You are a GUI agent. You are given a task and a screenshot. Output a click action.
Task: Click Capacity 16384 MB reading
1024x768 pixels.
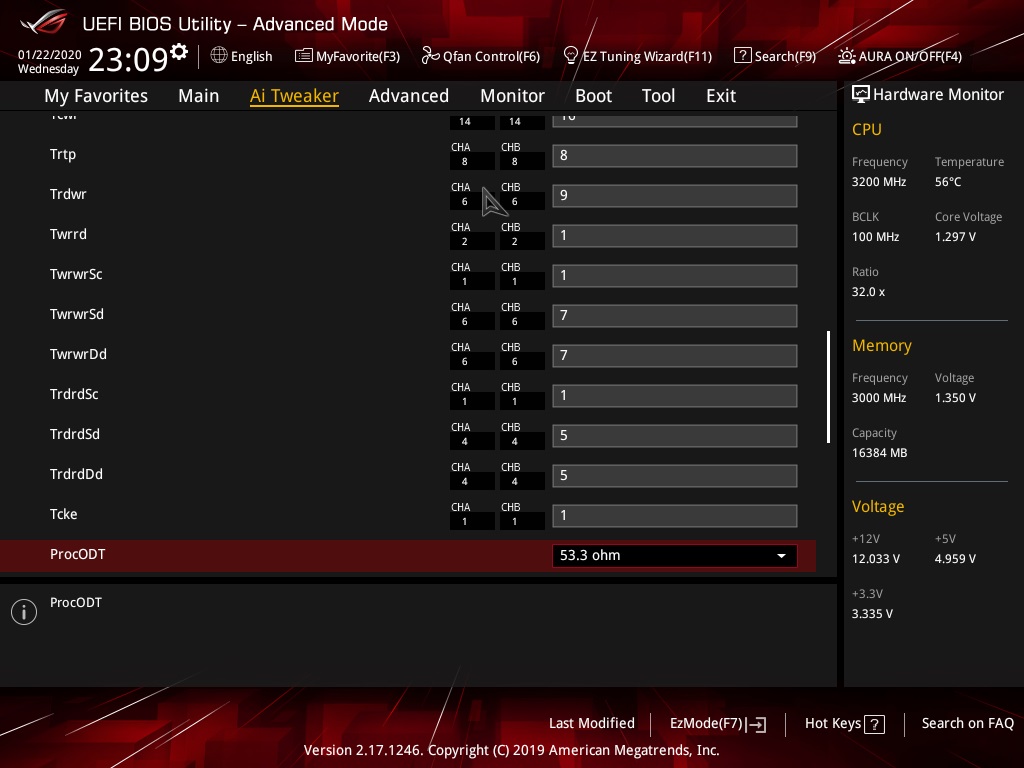tap(879, 453)
